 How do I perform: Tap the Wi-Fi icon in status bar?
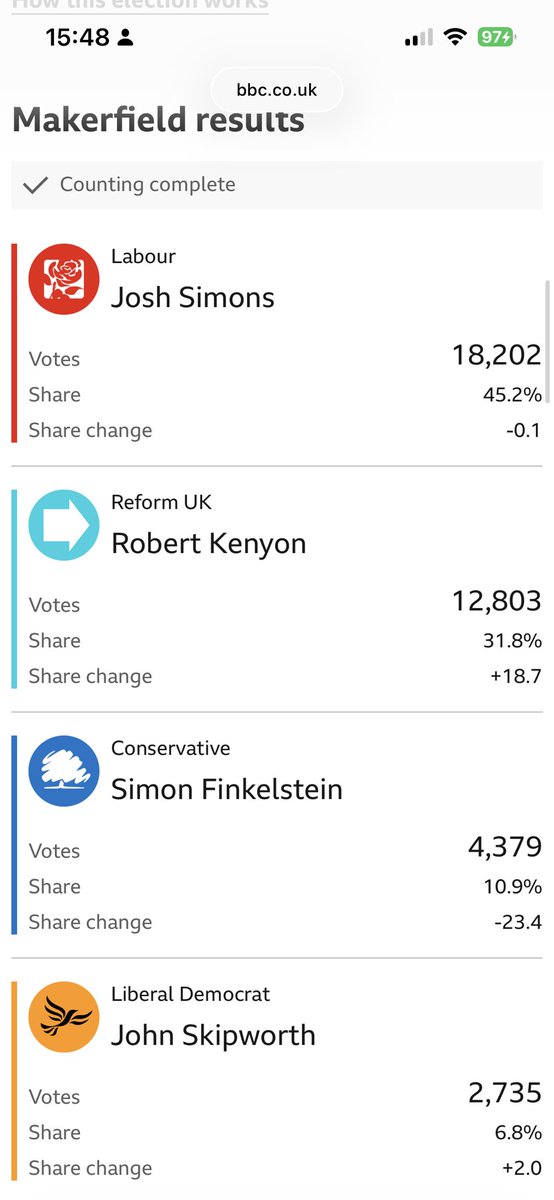click(x=455, y=38)
